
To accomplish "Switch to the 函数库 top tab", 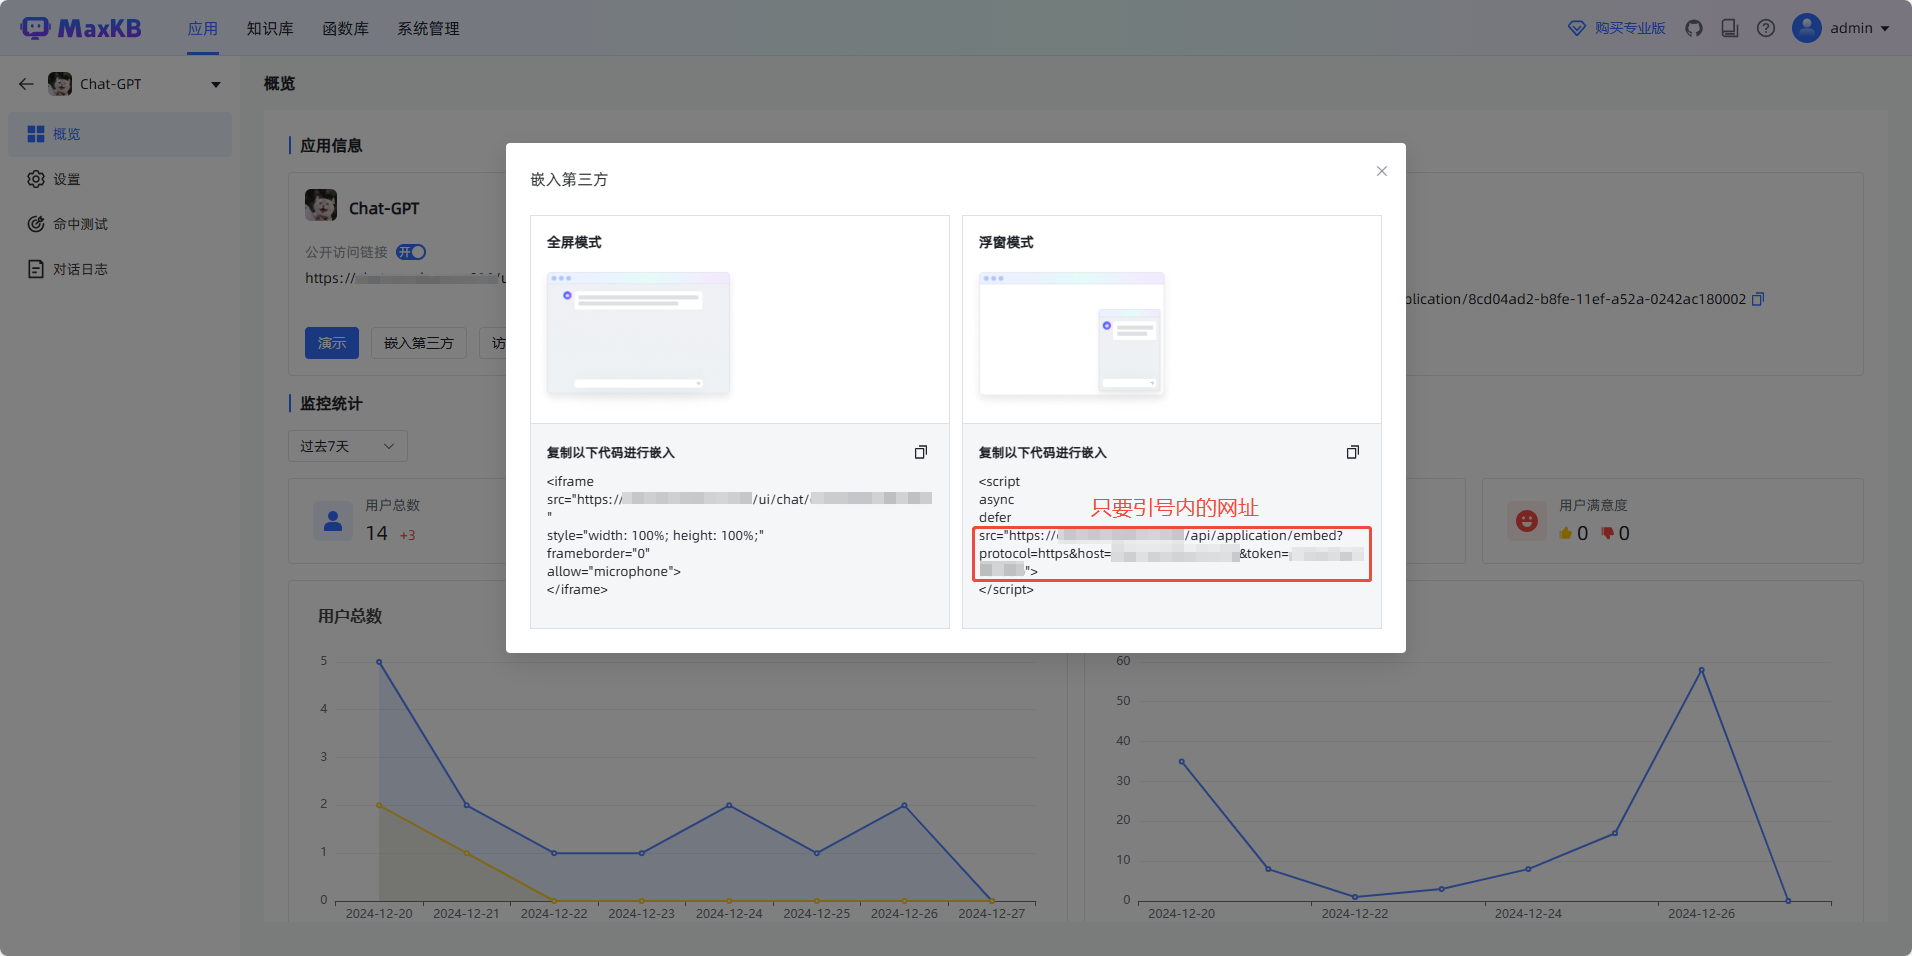I will point(346,28).
